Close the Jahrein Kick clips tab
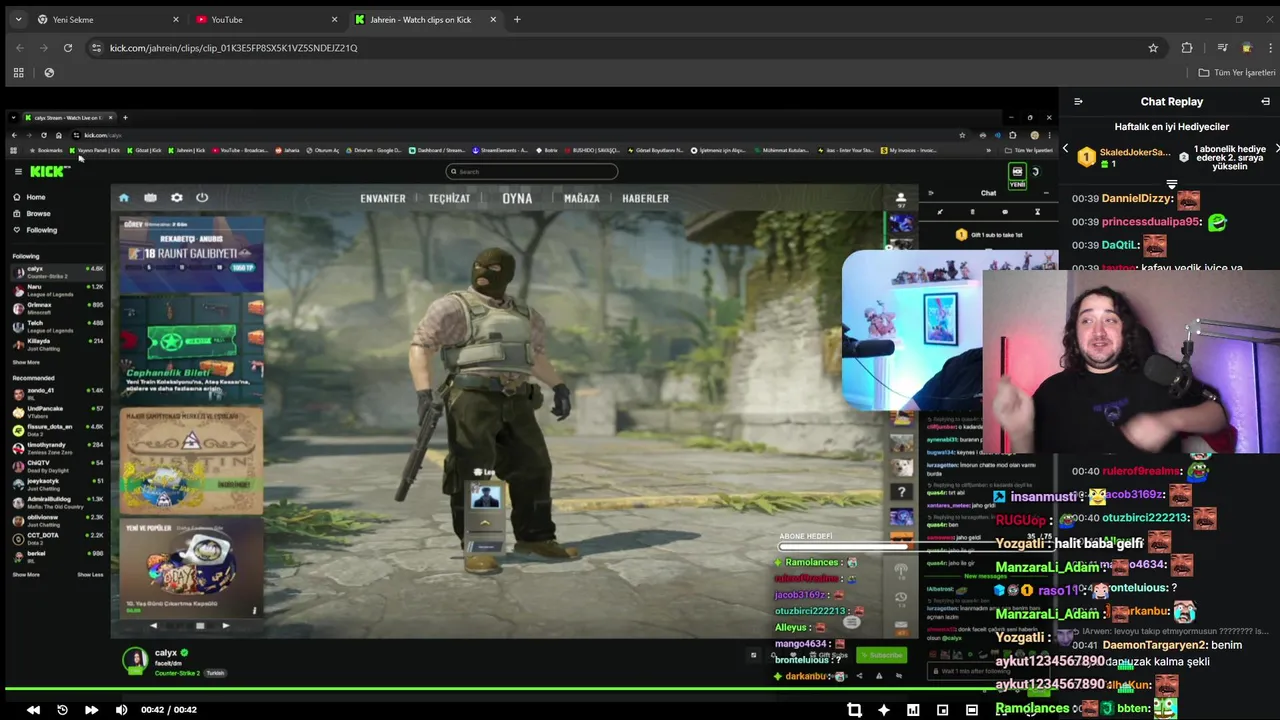This screenshot has height=720, width=1280. click(x=493, y=19)
